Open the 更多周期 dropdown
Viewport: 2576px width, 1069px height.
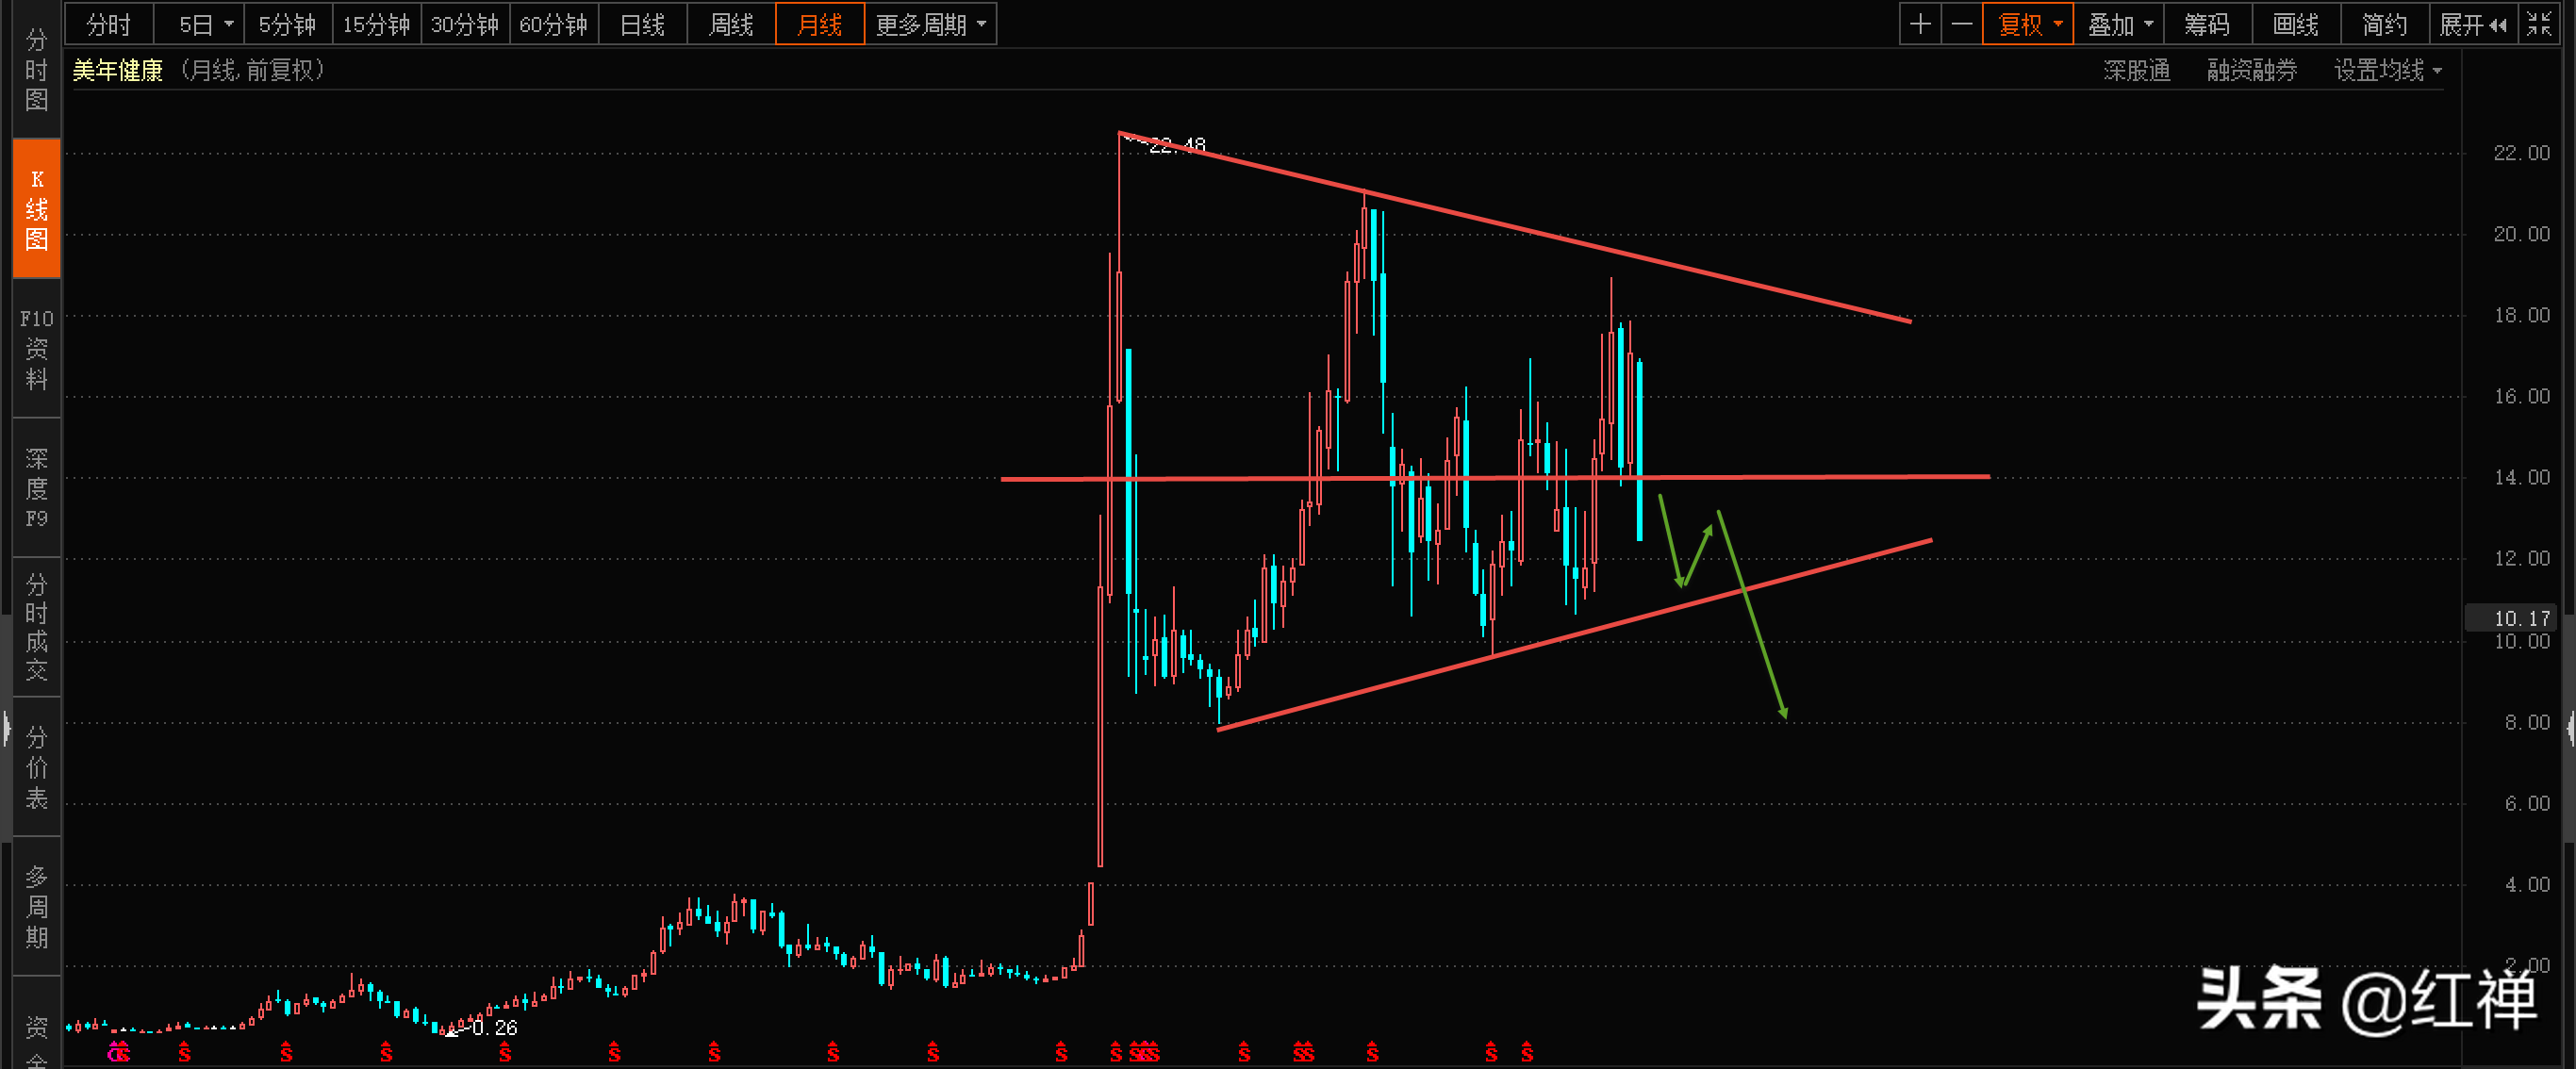[x=930, y=24]
